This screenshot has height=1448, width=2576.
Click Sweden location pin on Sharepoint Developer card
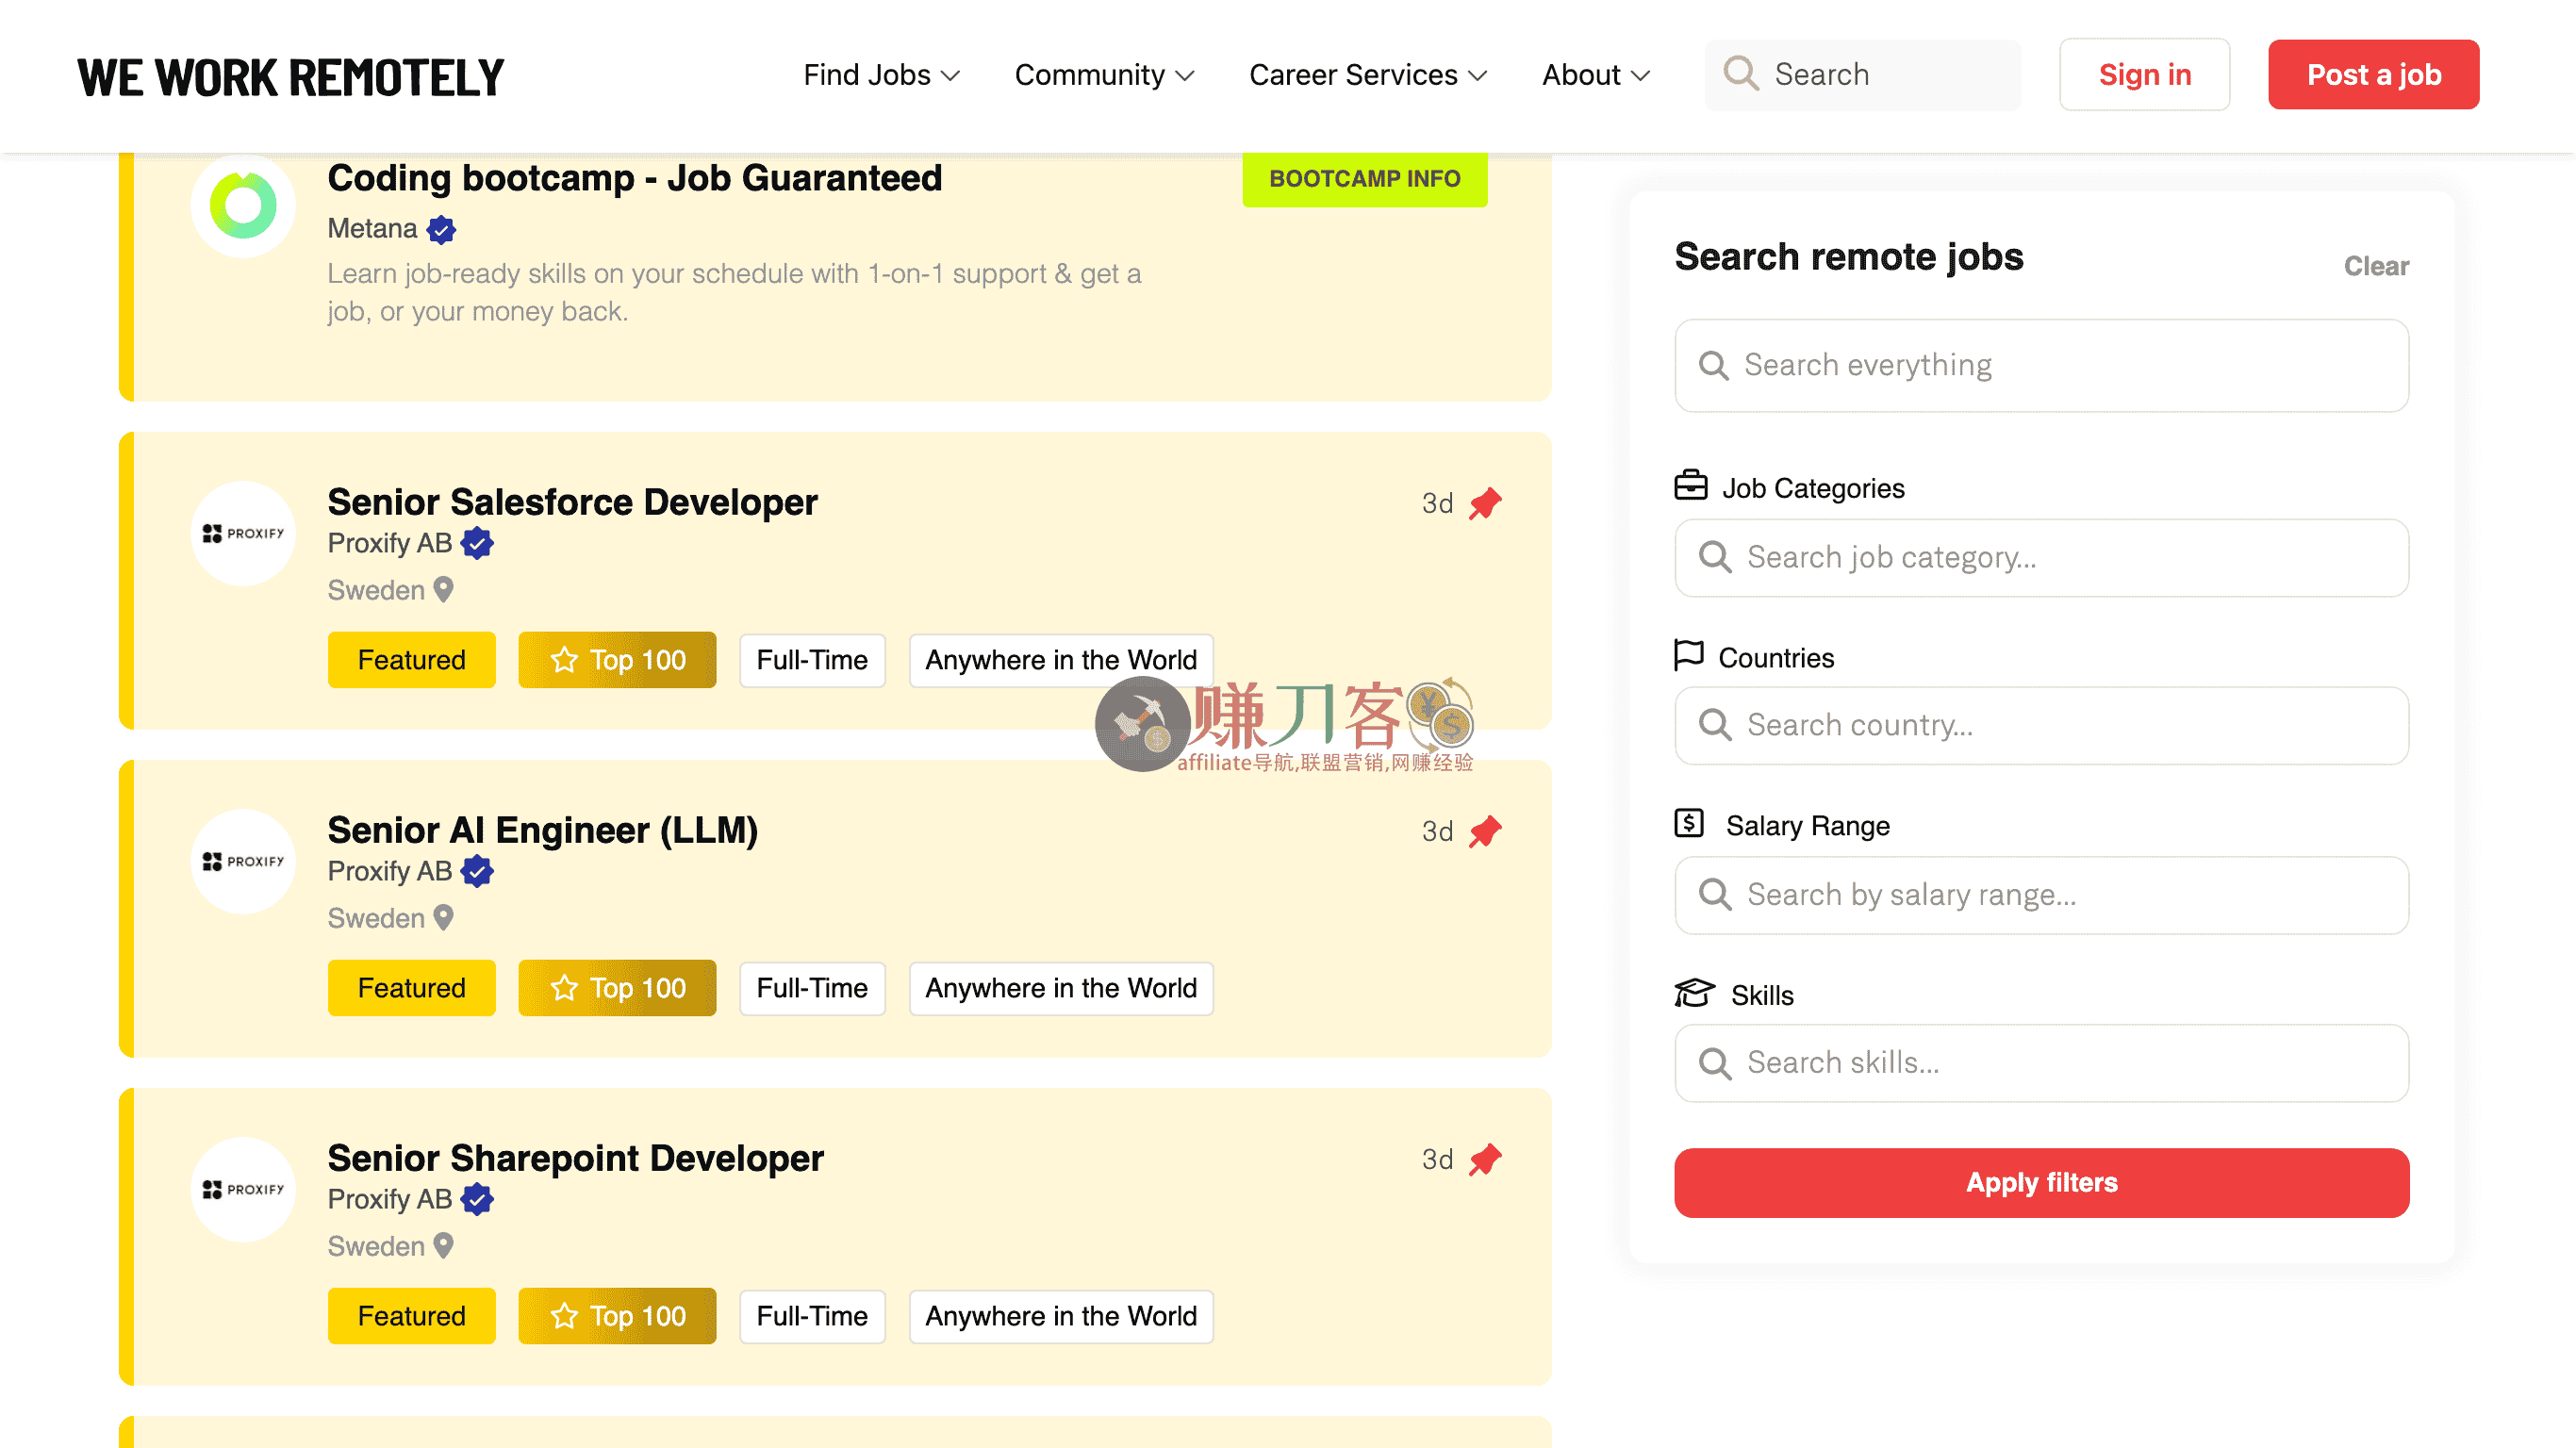(x=443, y=1246)
